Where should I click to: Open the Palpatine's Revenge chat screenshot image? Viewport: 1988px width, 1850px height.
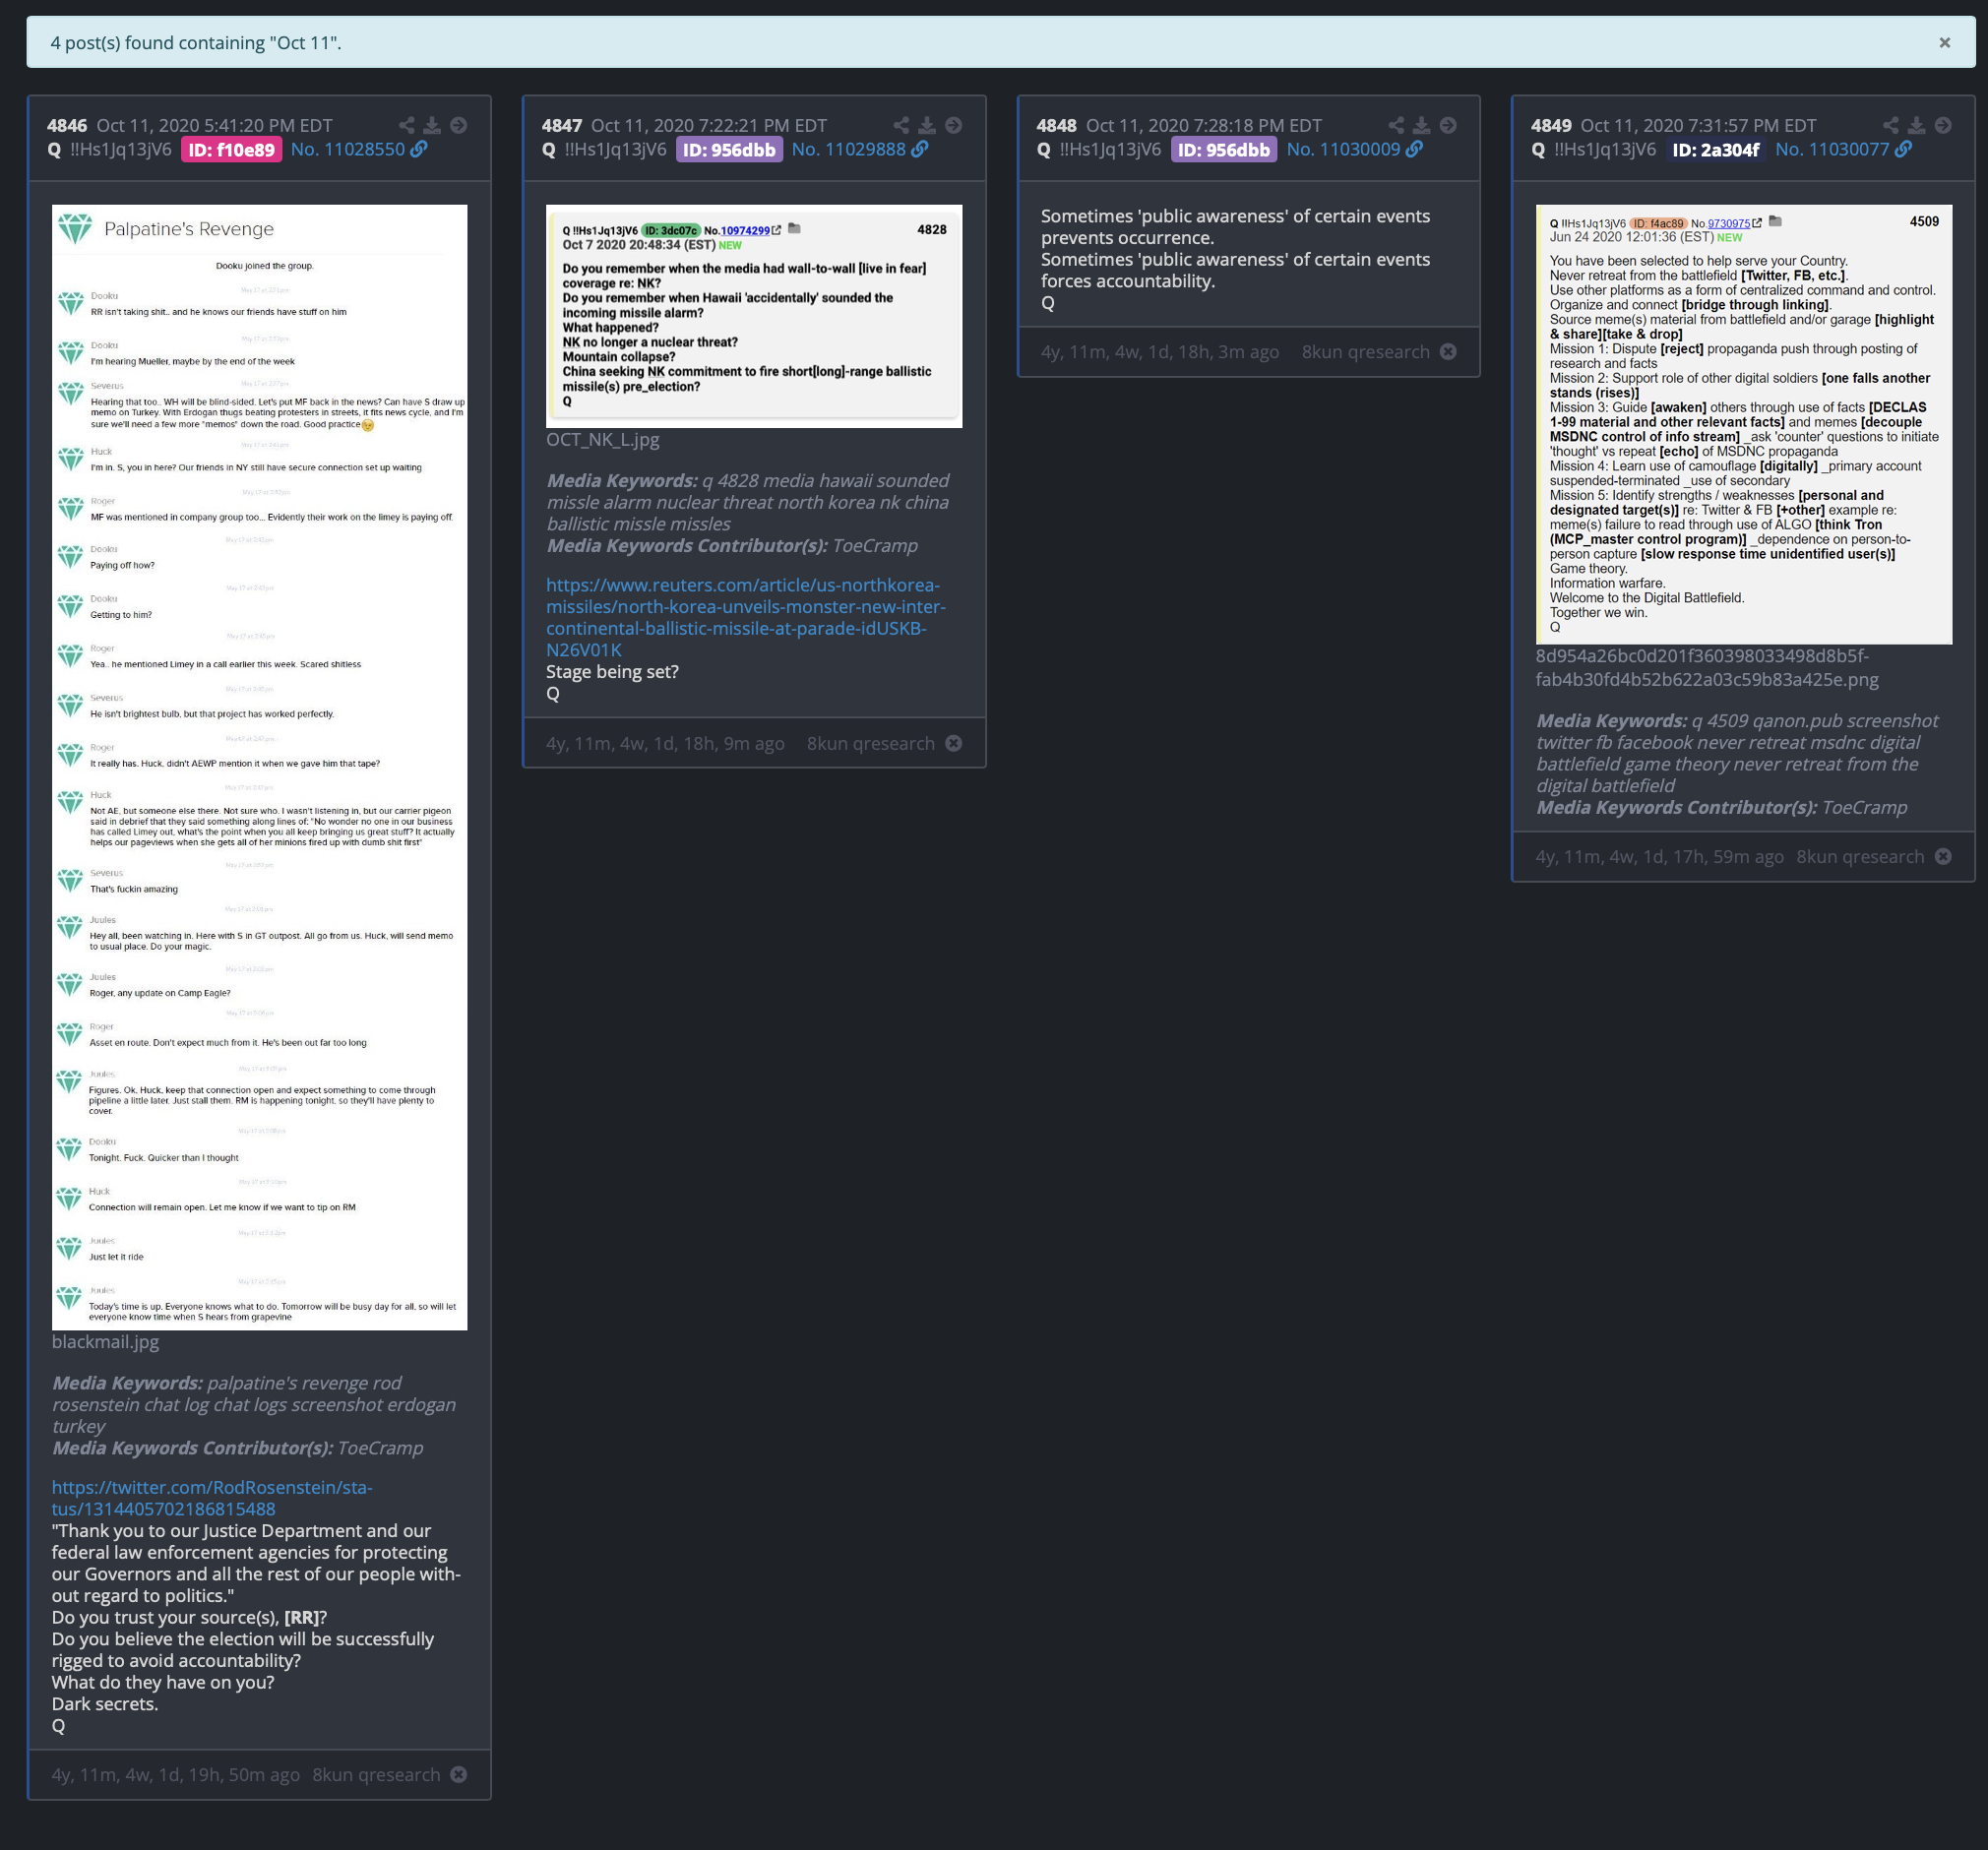click(x=259, y=767)
